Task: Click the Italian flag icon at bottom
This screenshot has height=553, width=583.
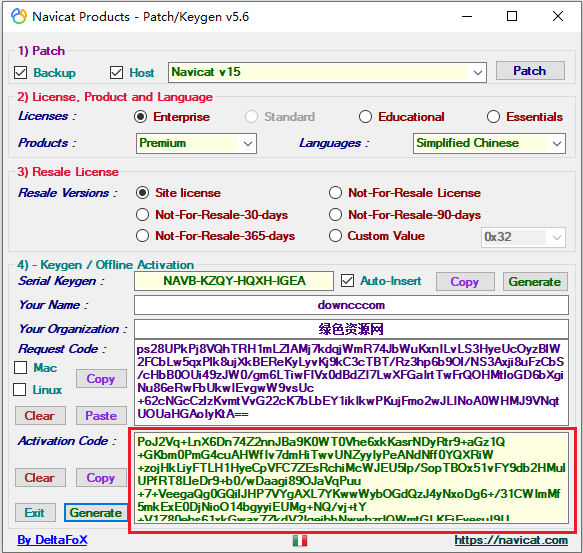Action: pos(300,540)
